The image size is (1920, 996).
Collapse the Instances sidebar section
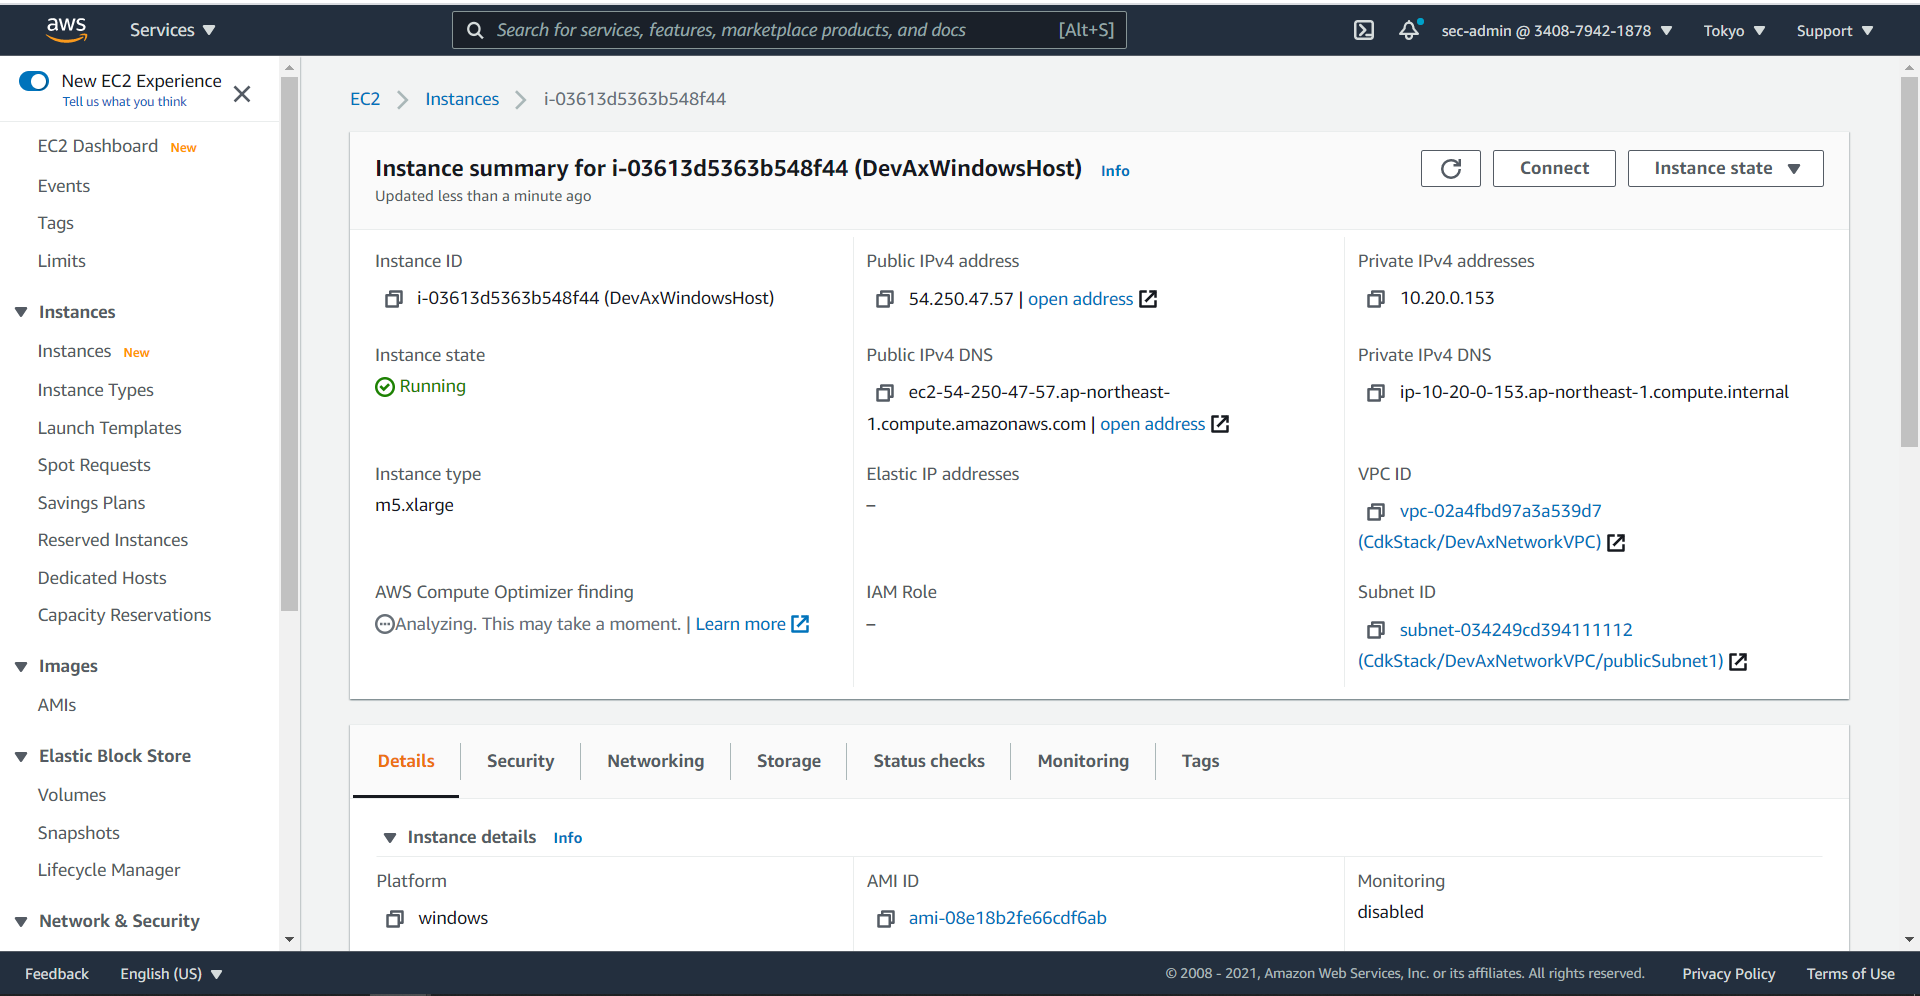tap(21, 312)
